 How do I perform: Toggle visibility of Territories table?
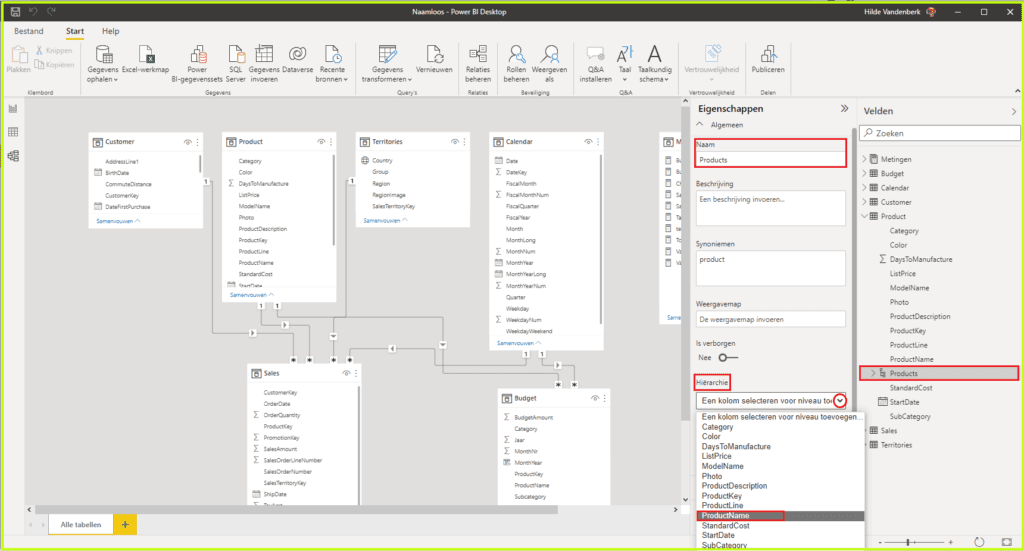[x=455, y=142]
